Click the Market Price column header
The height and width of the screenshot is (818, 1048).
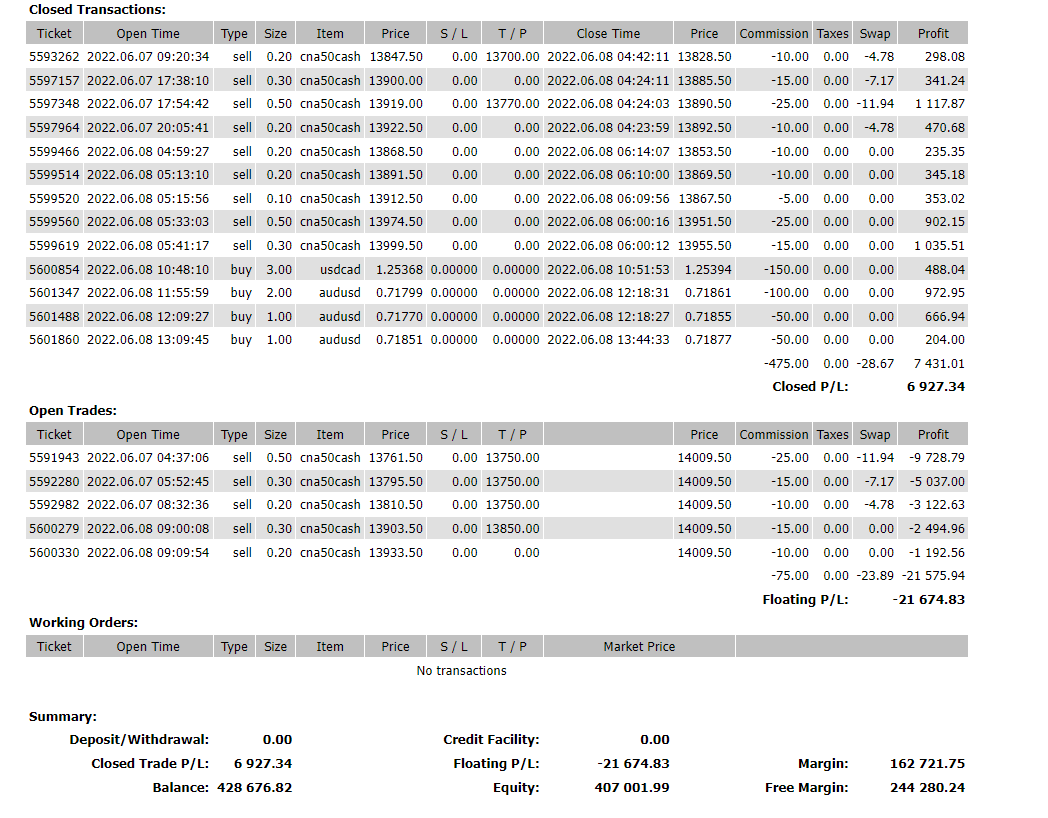639,646
